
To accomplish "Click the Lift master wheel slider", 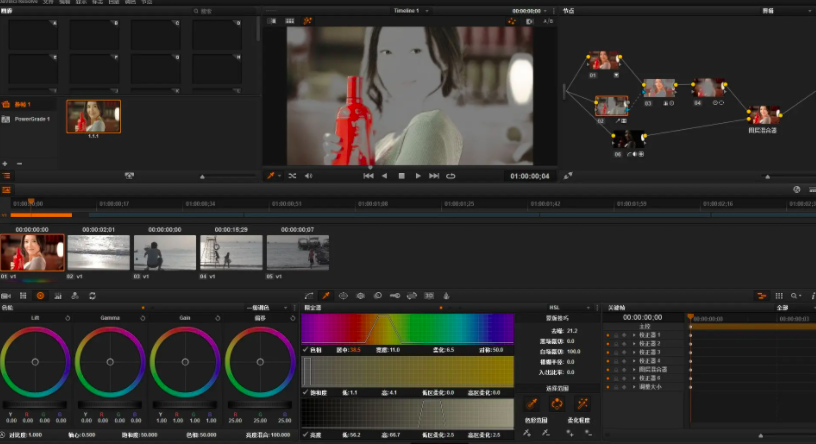I will [35, 404].
